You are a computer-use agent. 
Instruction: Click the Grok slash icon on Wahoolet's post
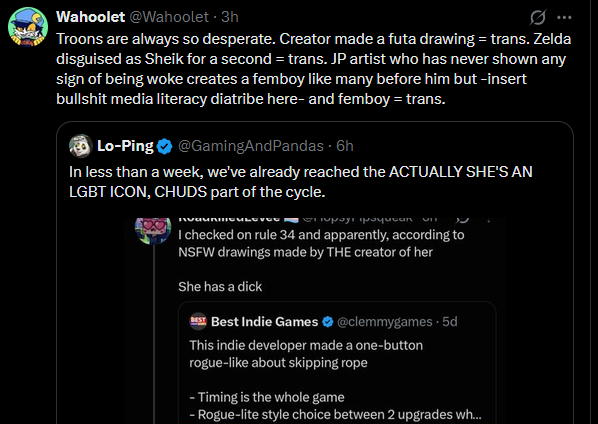538,17
